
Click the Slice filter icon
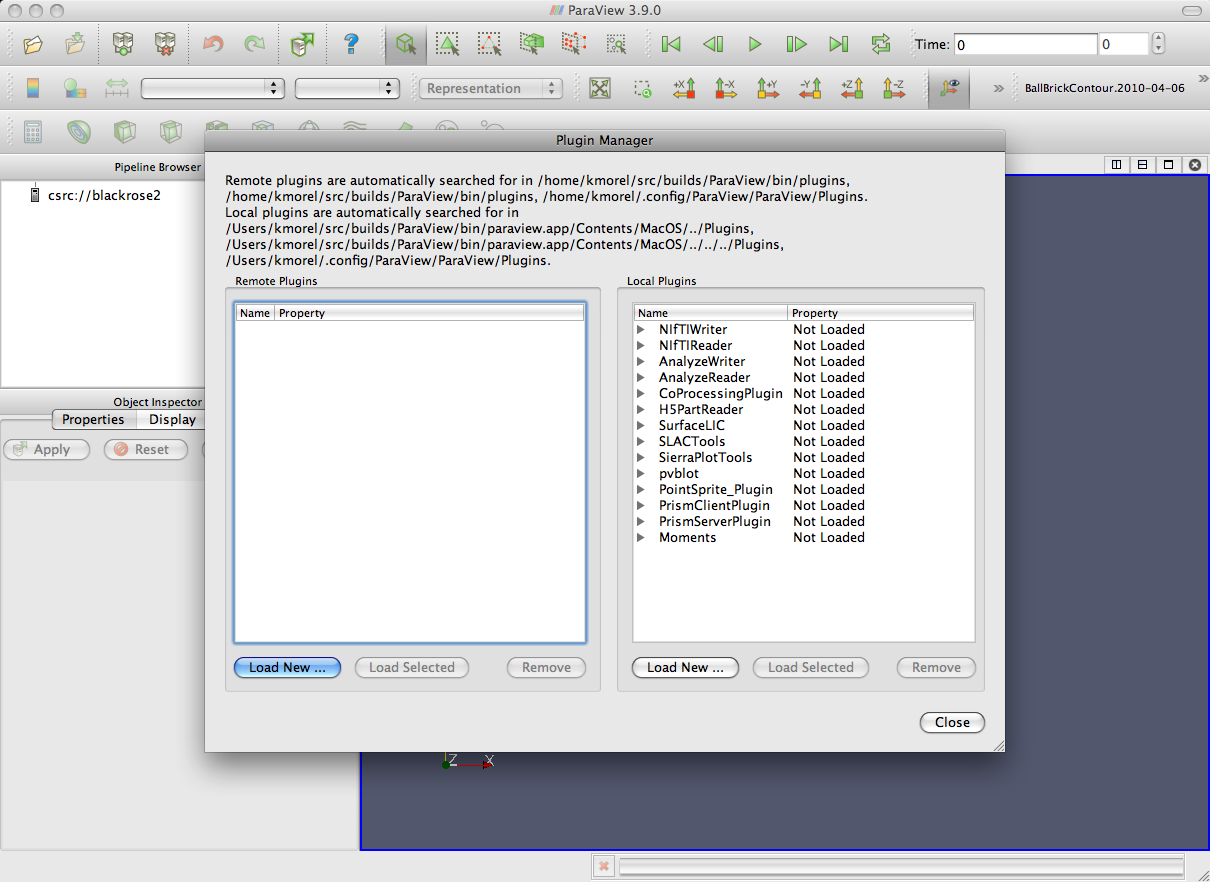(171, 132)
